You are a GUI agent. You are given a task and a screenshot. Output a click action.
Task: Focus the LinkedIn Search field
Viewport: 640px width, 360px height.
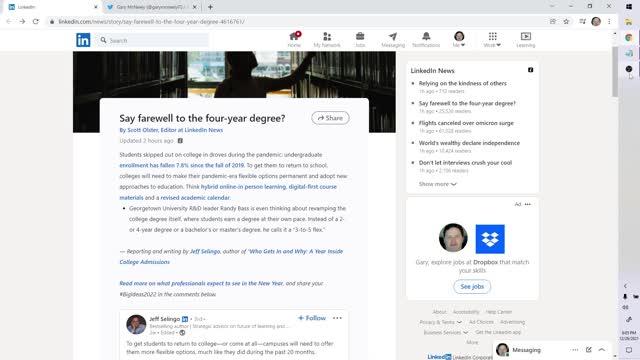click(x=153, y=40)
